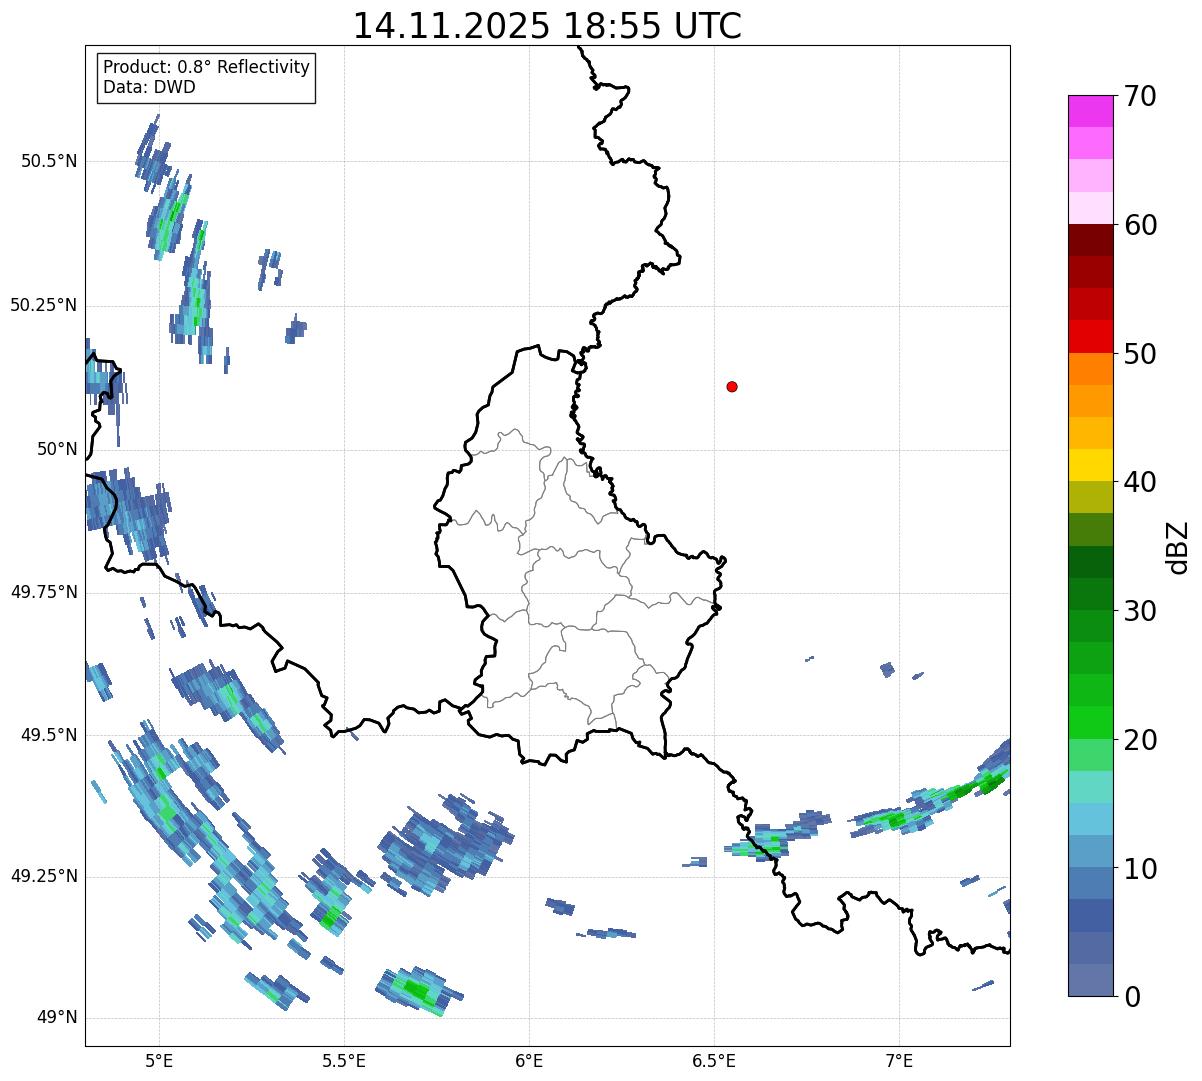The width and height of the screenshot is (1202, 1081).
Task: Click the 5°E longitude label
Action: click(x=159, y=1060)
